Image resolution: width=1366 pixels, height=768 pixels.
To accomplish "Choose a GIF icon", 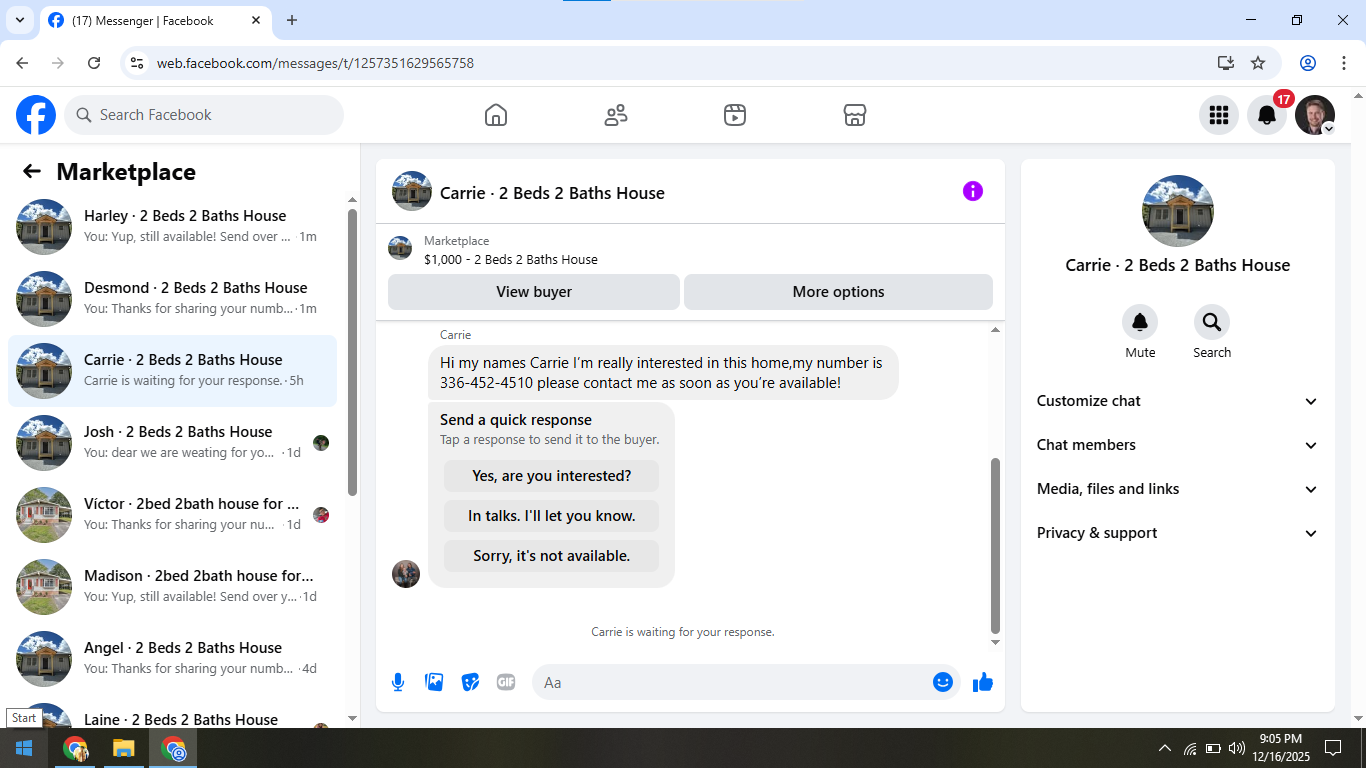I will coord(506,682).
